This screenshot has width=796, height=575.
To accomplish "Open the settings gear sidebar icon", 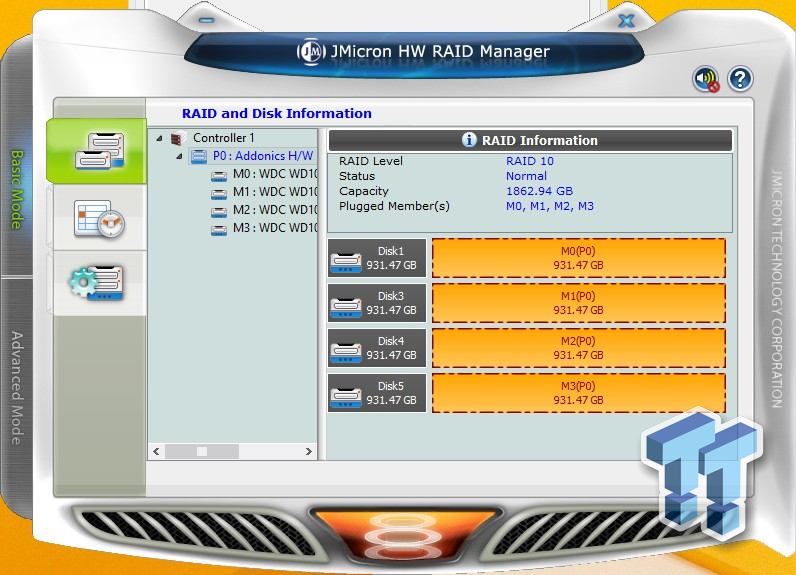I will pos(97,283).
